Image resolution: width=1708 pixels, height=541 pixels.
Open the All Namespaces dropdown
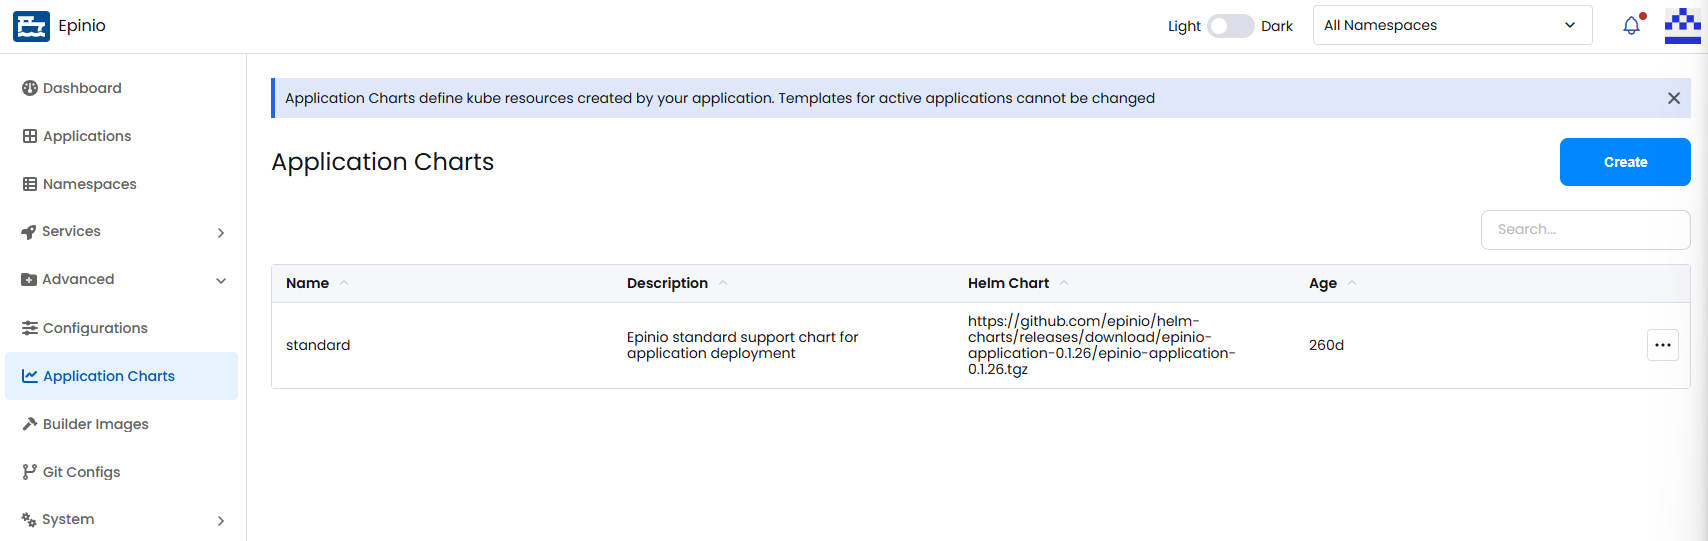point(1452,25)
